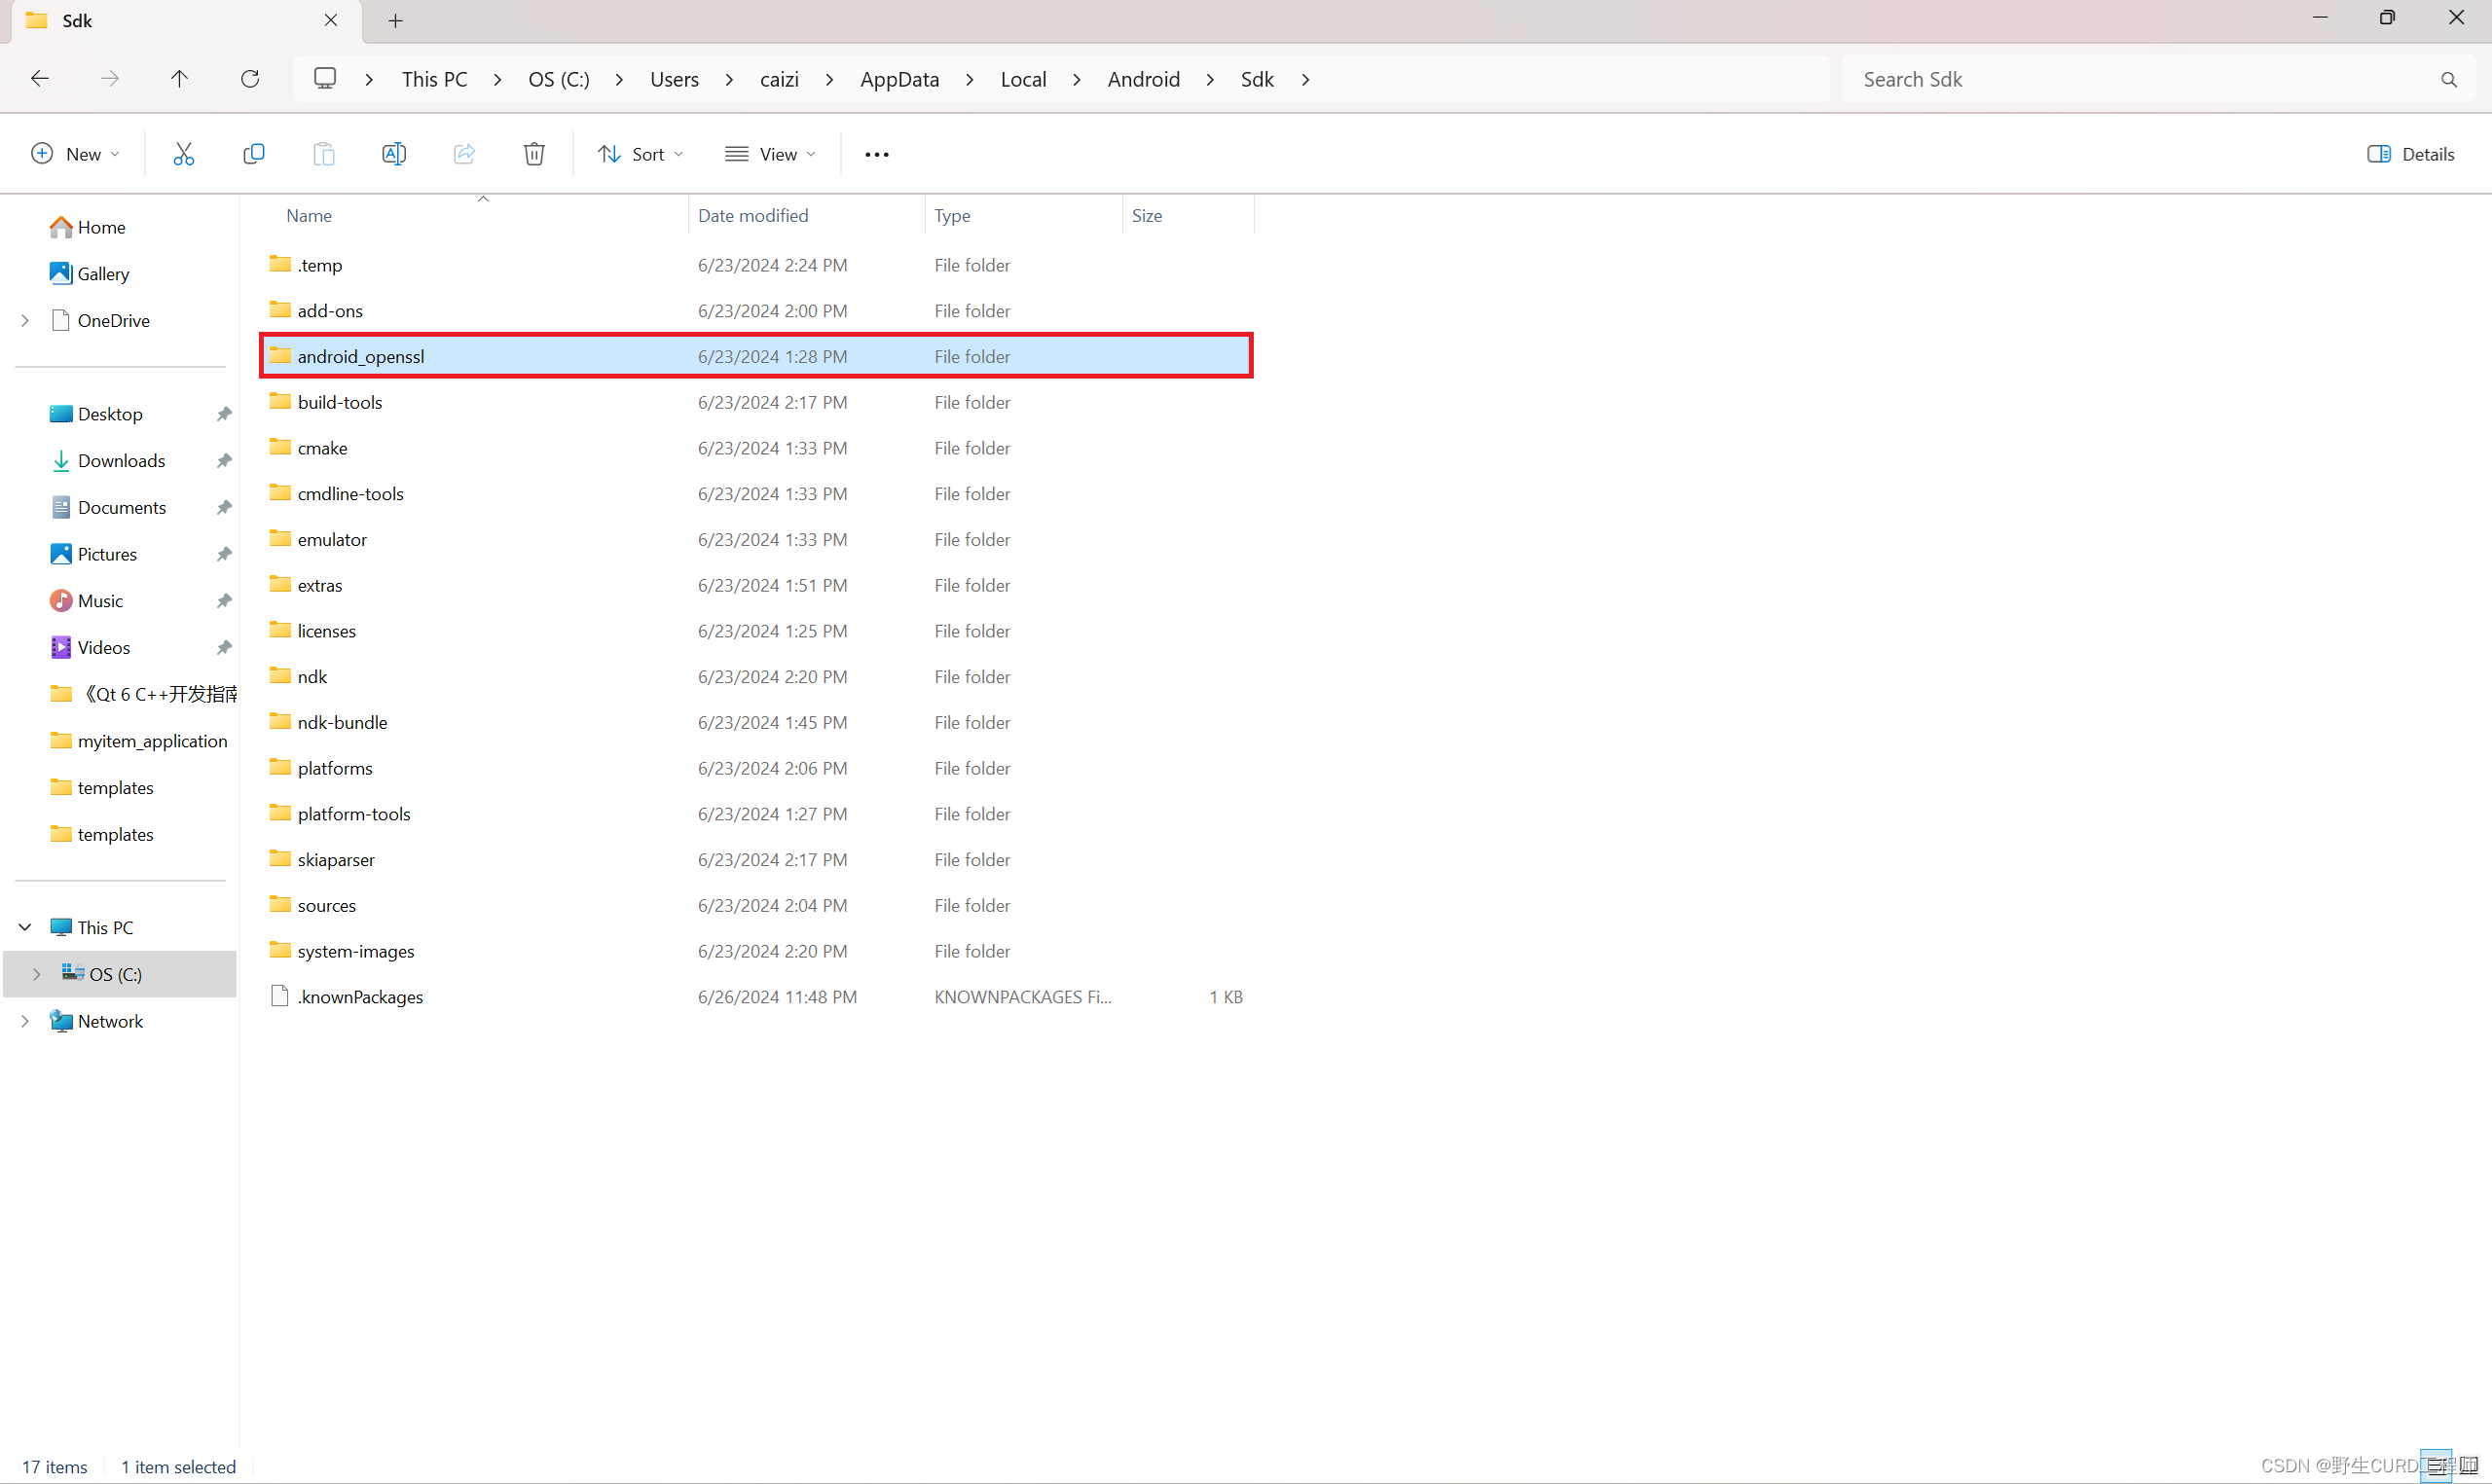Open pinned Videos folder
The image size is (2492, 1484).
(x=91, y=648)
